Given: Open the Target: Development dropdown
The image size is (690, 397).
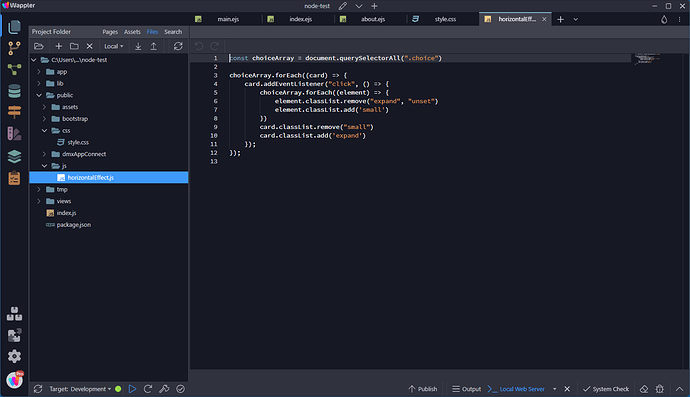Looking at the screenshot, I should point(80,389).
